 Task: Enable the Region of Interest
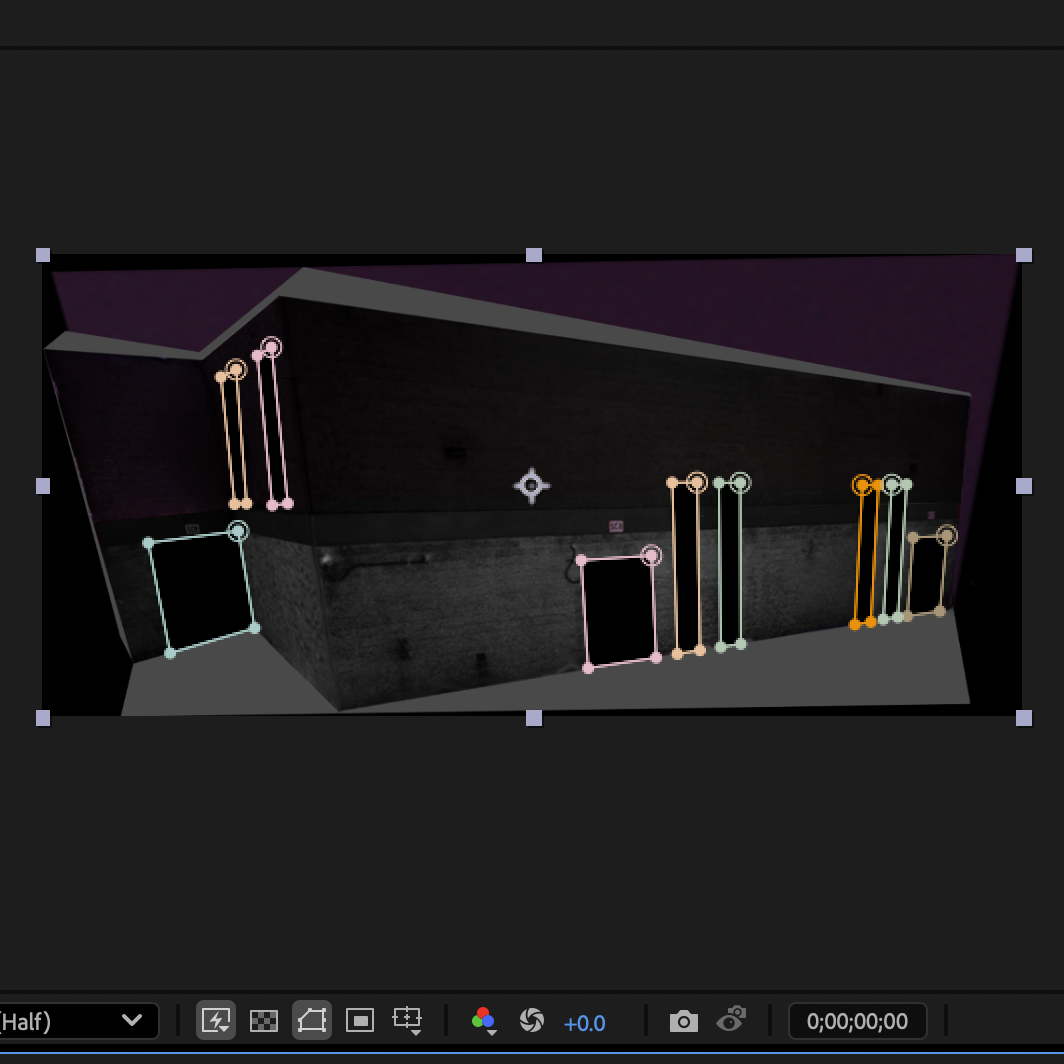pos(359,1020)
